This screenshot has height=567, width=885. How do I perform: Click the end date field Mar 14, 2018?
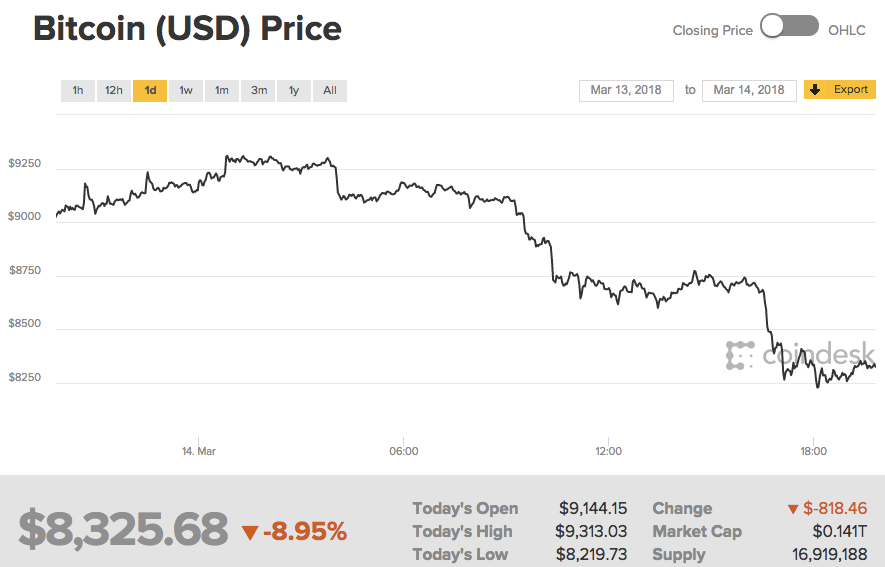point(749,90)
